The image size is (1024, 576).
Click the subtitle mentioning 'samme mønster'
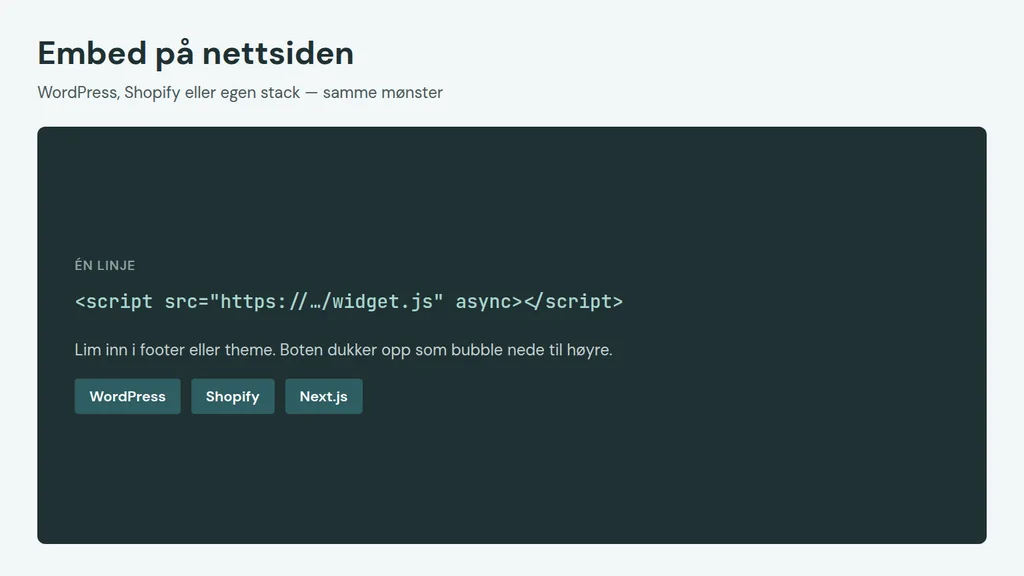tap(240, 93)
